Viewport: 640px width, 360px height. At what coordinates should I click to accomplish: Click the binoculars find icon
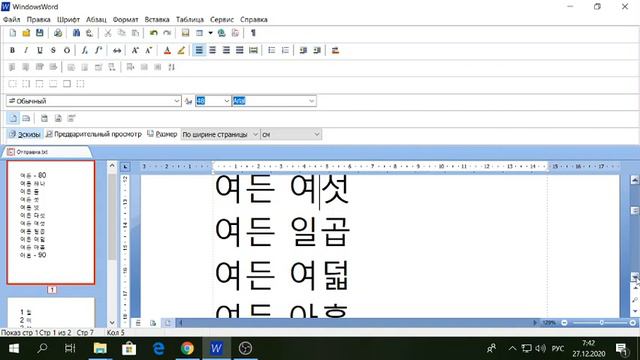76,33
